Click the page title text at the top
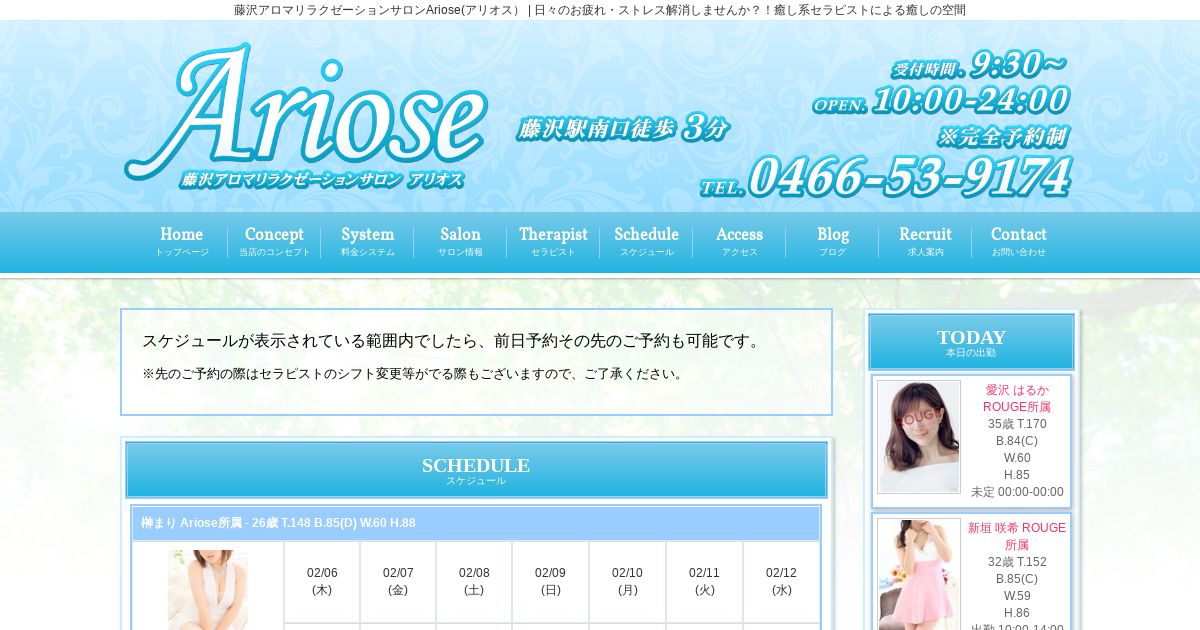Image resolution: width=1200 pixels, height=630 pixels. tap(600, 10)
